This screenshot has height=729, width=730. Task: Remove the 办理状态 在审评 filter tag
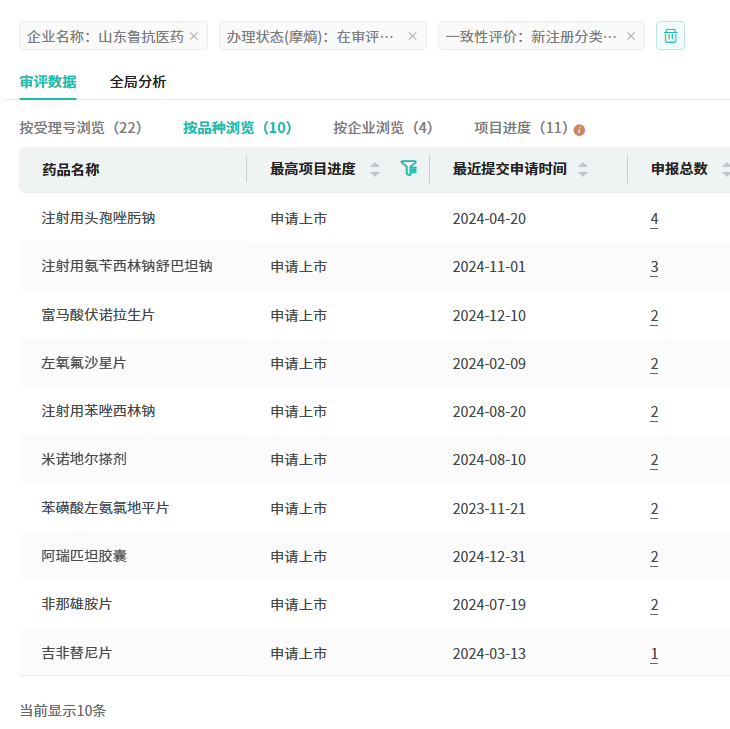coord(413,36)
